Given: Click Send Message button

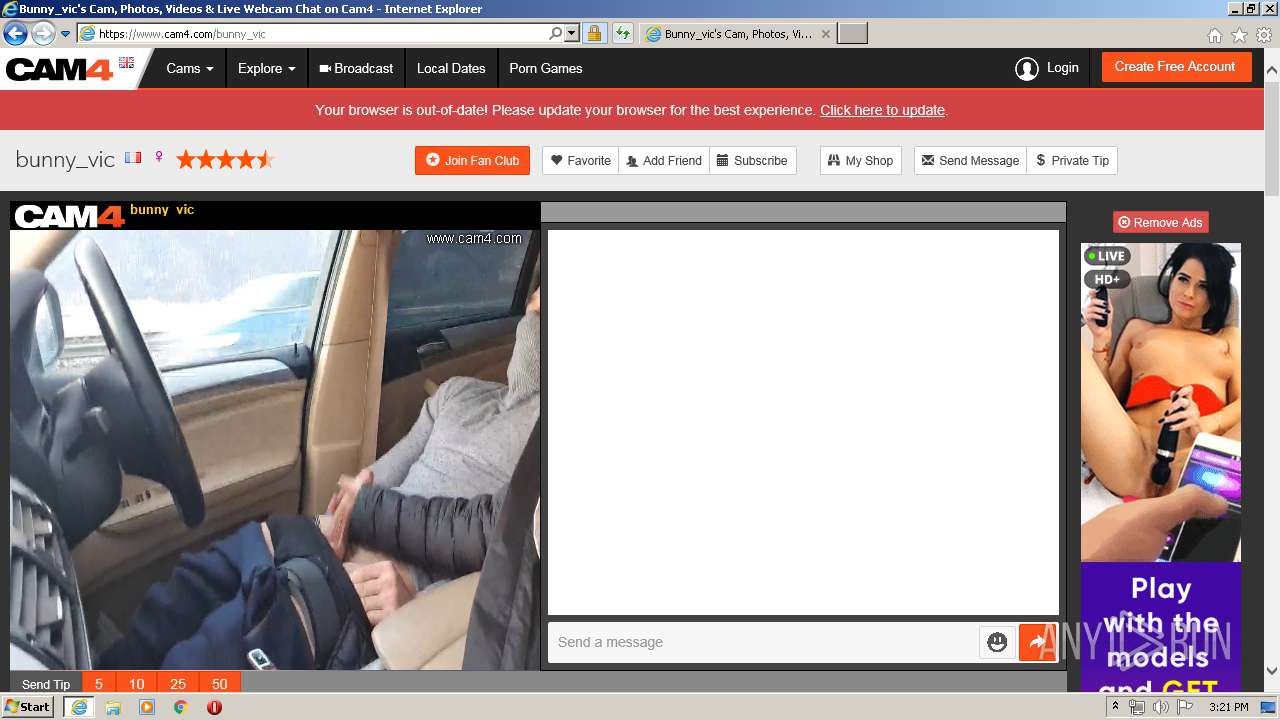Looking at the screenshot, I should point(970,160).
